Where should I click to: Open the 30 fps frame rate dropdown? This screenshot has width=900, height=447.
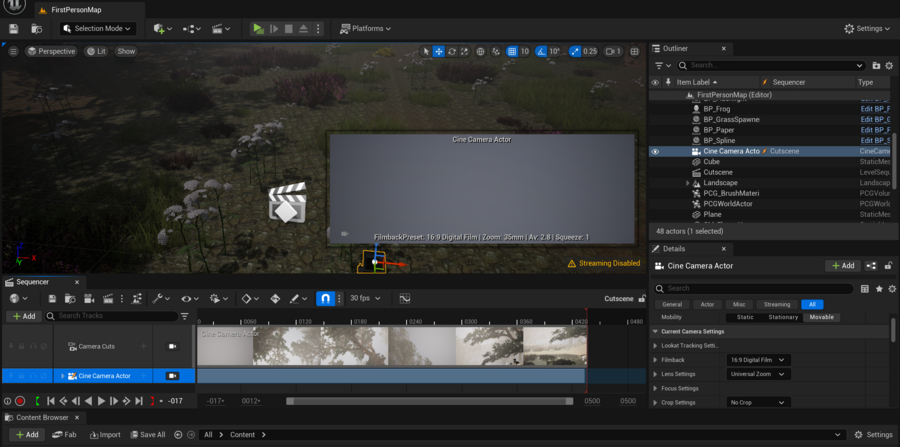[x=365, y=298]
